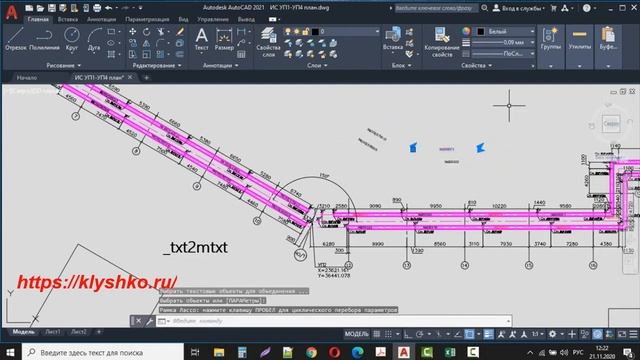Image resolution: width=640 pixels, height=360 pixels.
Task: Select the Полилиния (Polyline) tool
Action: click(44, 39)
